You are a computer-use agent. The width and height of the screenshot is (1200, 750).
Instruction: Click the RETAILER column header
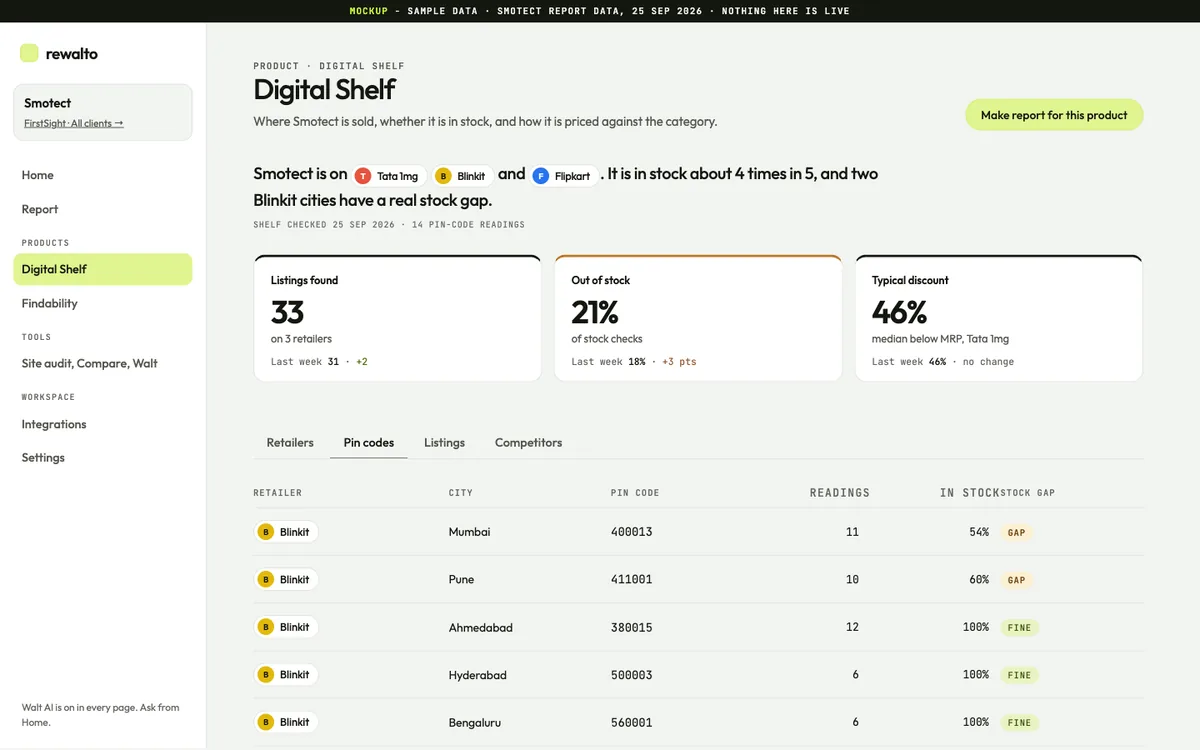277,493
